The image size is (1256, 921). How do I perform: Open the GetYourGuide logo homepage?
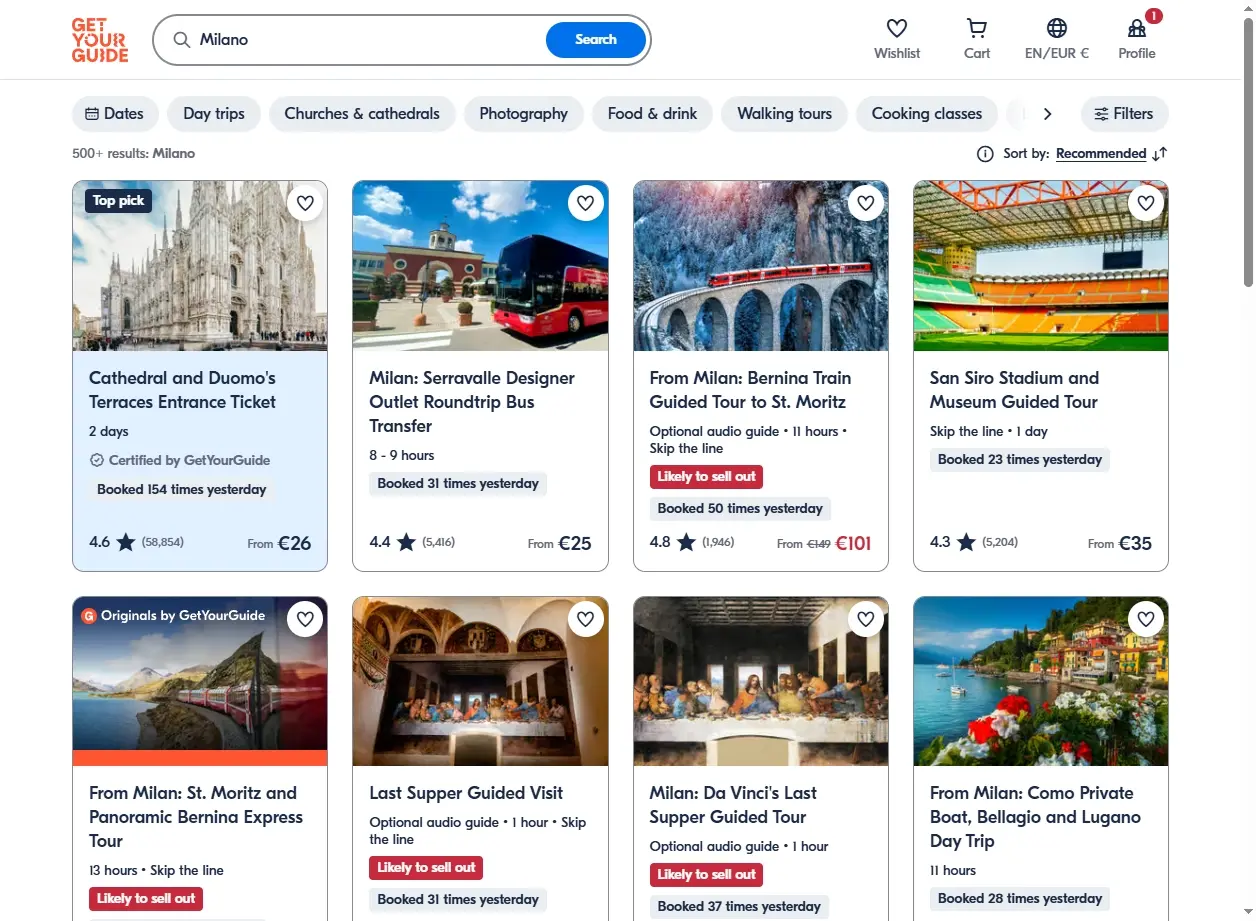pyautogui.click(x=100, y=40)
